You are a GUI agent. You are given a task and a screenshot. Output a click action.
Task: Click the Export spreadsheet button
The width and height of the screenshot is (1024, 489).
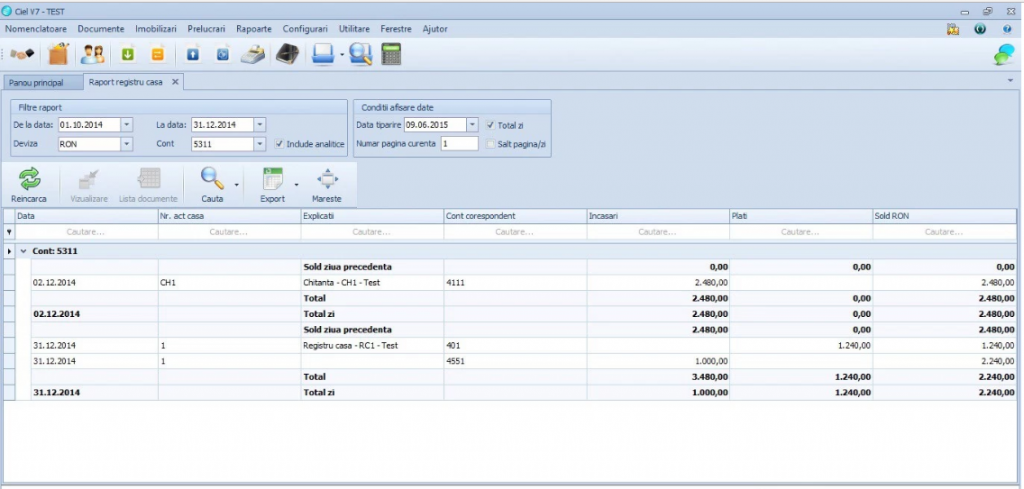[x=272, y=185]
